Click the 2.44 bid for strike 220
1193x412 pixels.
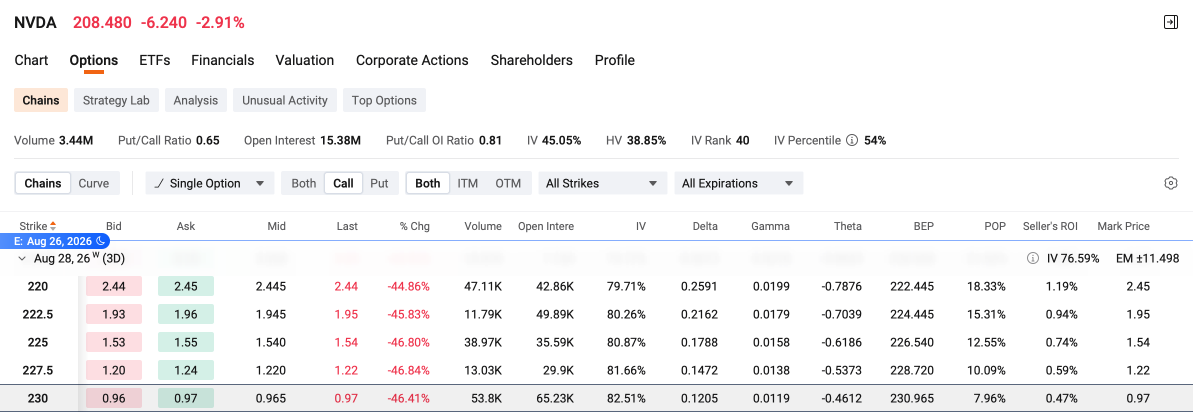click(x=114, y=287)
